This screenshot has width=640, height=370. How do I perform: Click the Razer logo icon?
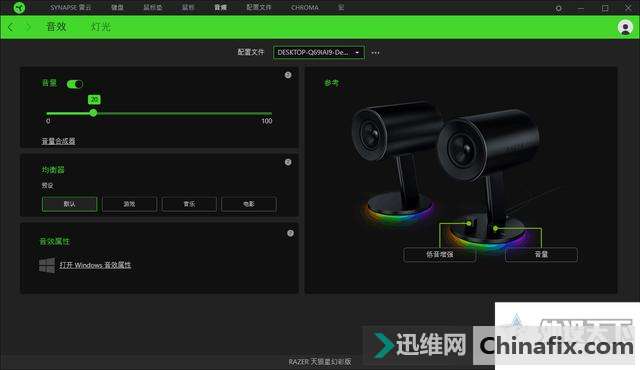19,7
